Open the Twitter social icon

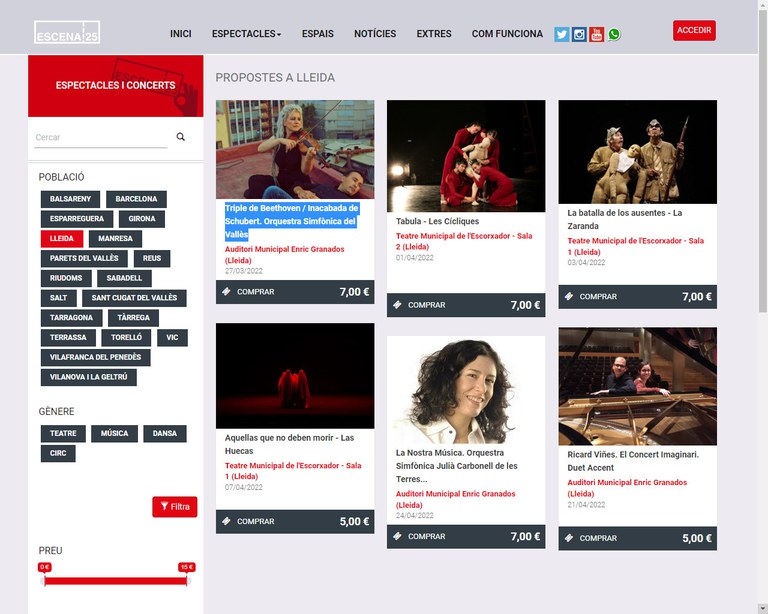(x=562, y=34)
